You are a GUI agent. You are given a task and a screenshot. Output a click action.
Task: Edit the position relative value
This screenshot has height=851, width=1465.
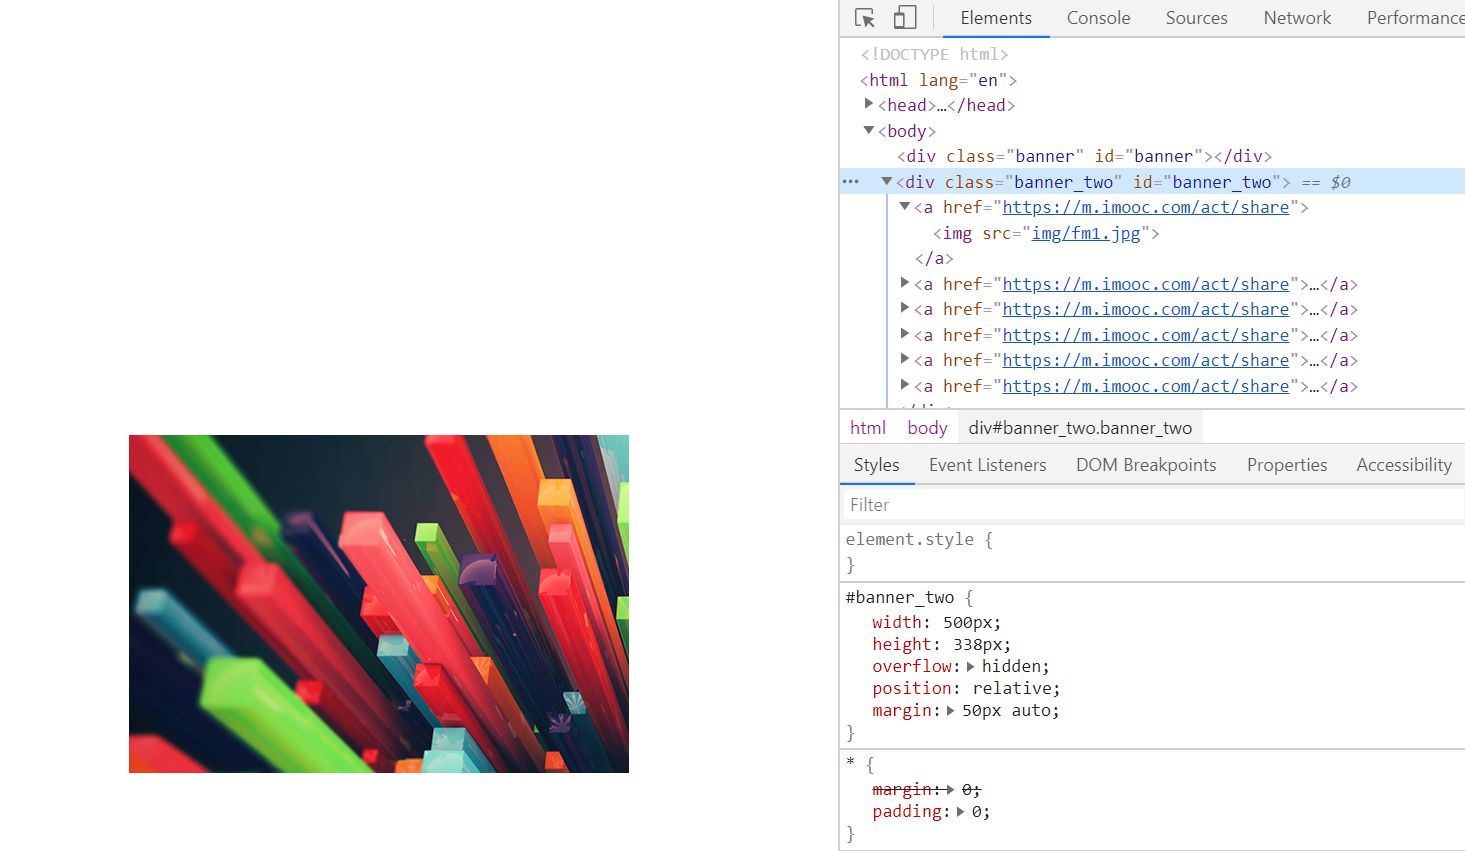point(1012,688)
